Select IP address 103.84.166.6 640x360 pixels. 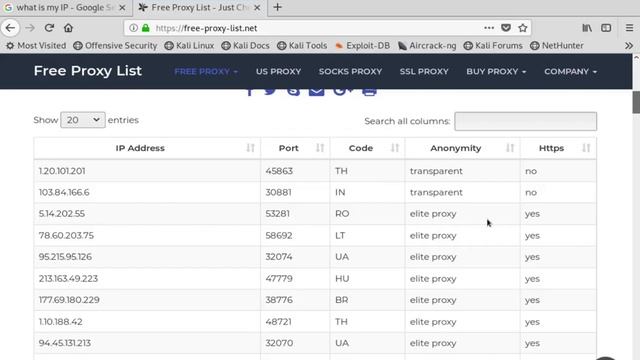point(64,192)
